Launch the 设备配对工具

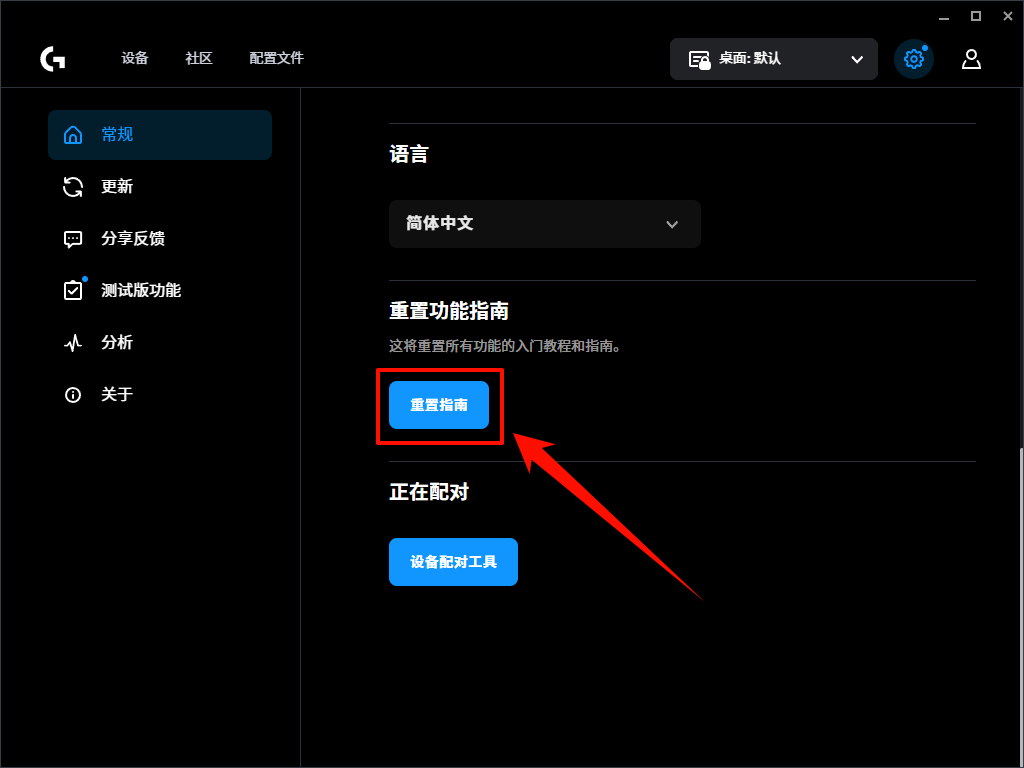[453, 562]
